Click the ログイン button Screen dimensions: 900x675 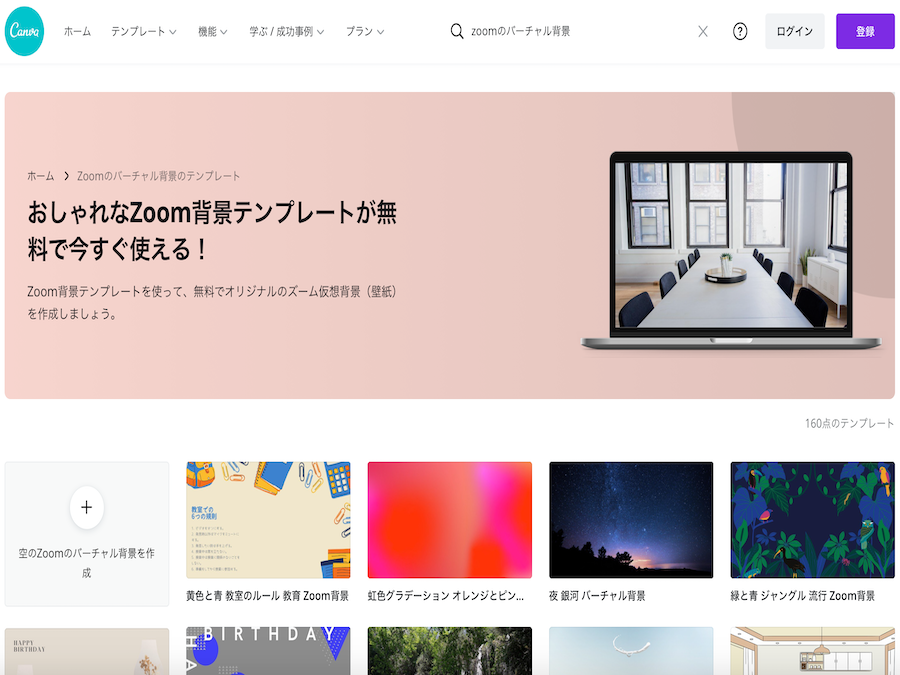[x=794, y=31]
